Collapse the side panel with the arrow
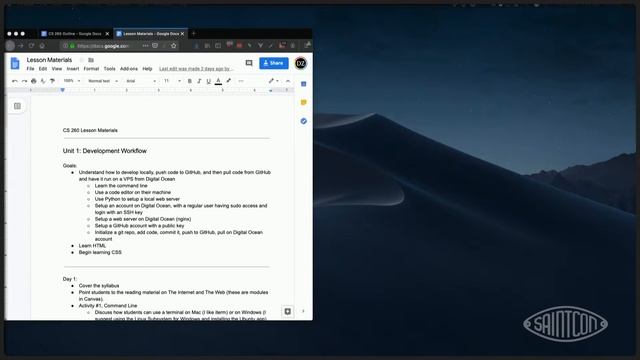 coord(303,311)
